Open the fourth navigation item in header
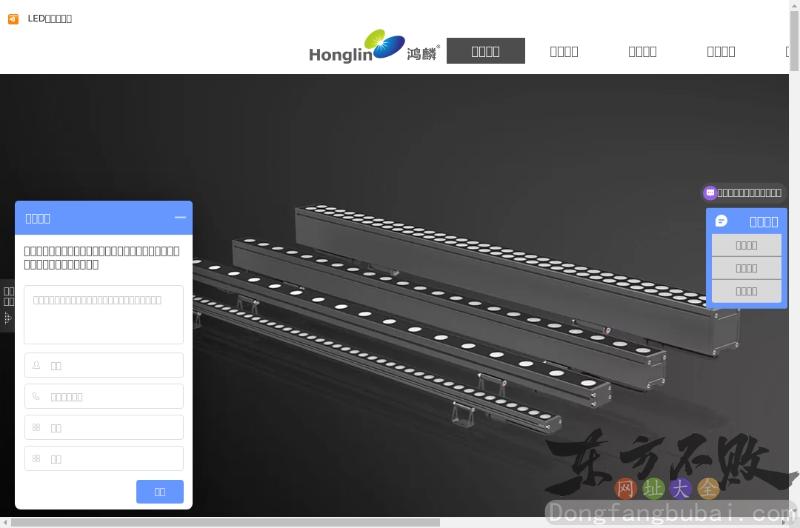 (720, 51)
